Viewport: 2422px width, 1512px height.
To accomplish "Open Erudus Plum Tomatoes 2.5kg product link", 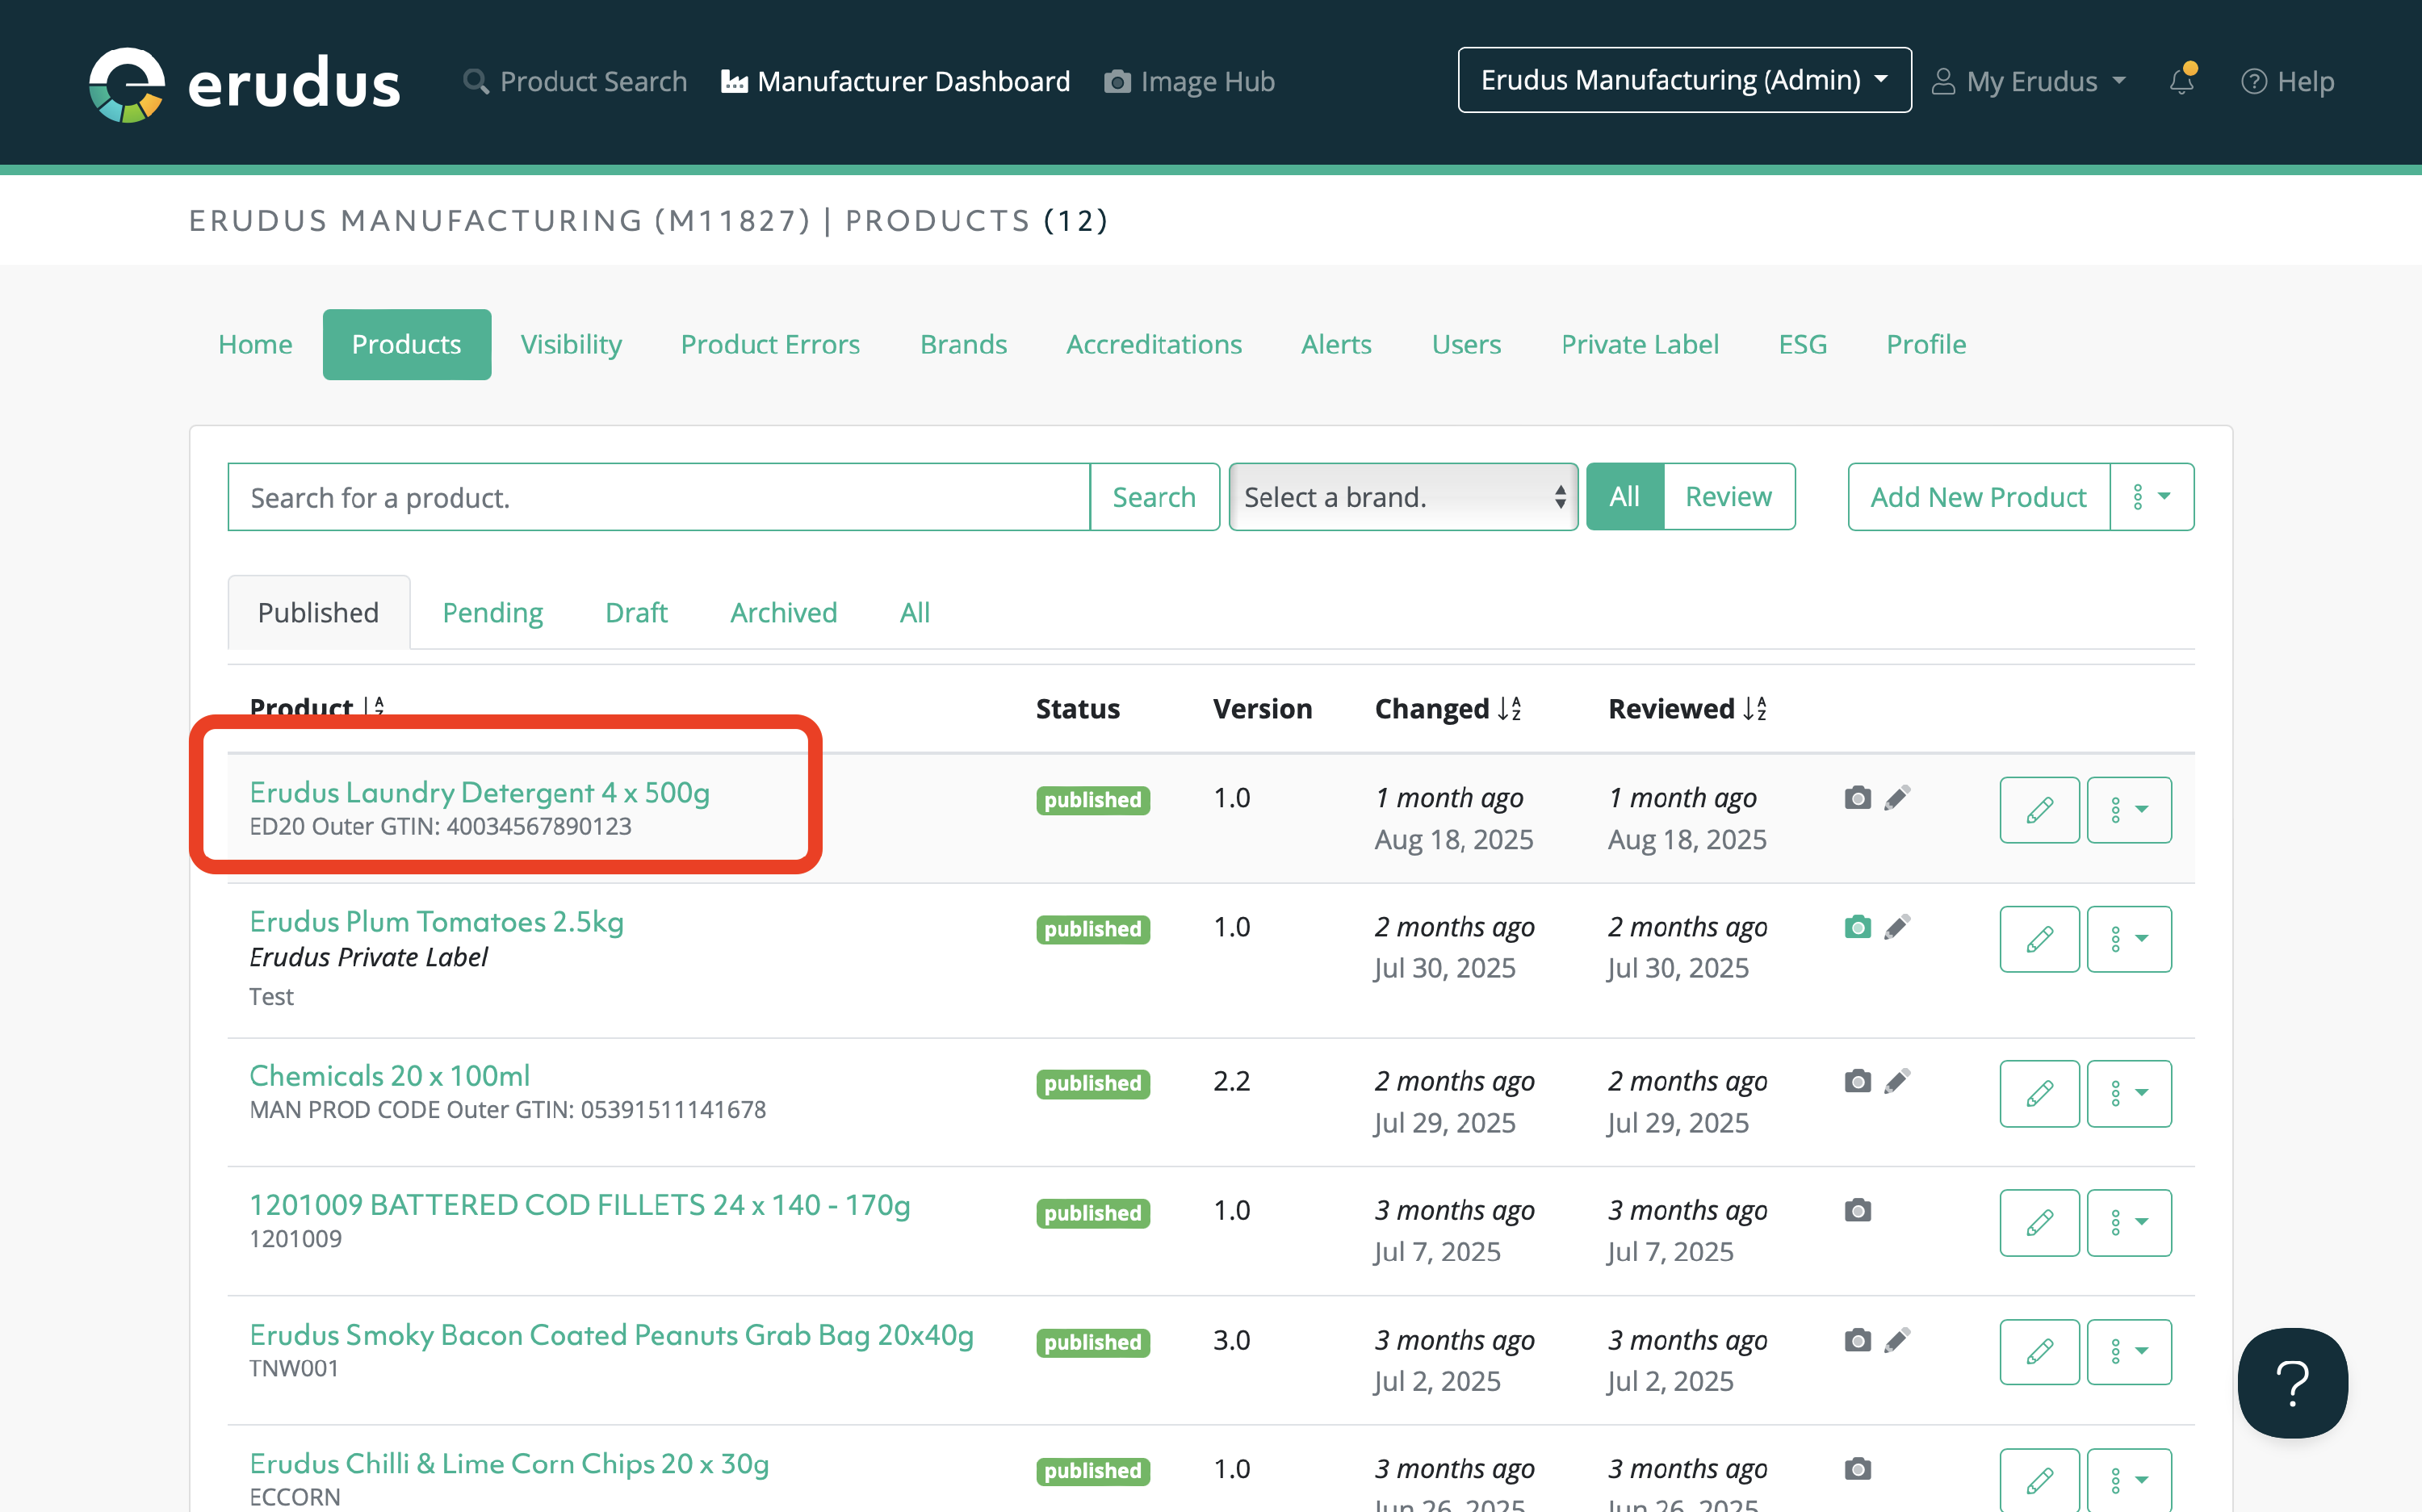I will (x=436, y=921).
